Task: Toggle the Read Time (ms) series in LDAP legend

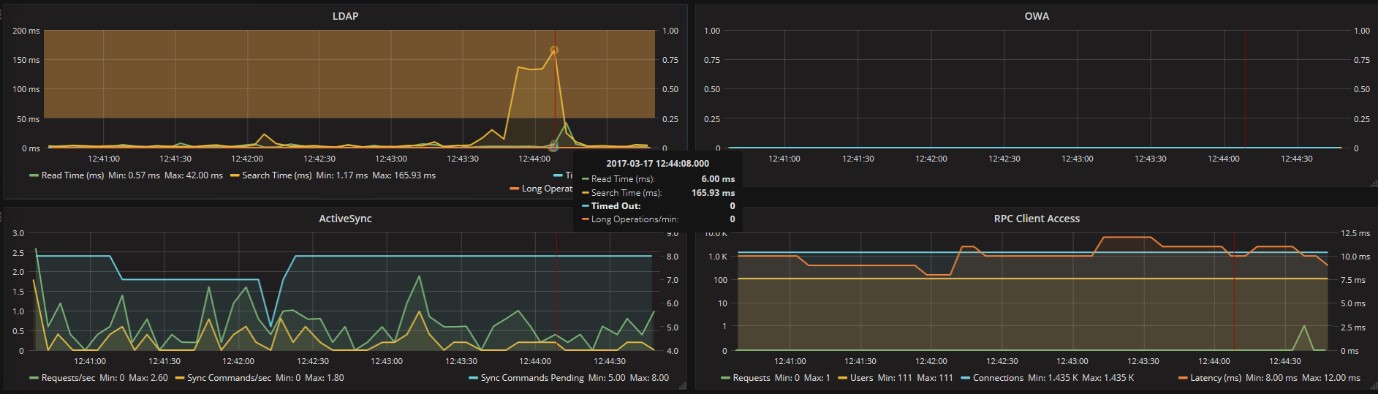Action: pyautogui.click(x=73, y=175)
